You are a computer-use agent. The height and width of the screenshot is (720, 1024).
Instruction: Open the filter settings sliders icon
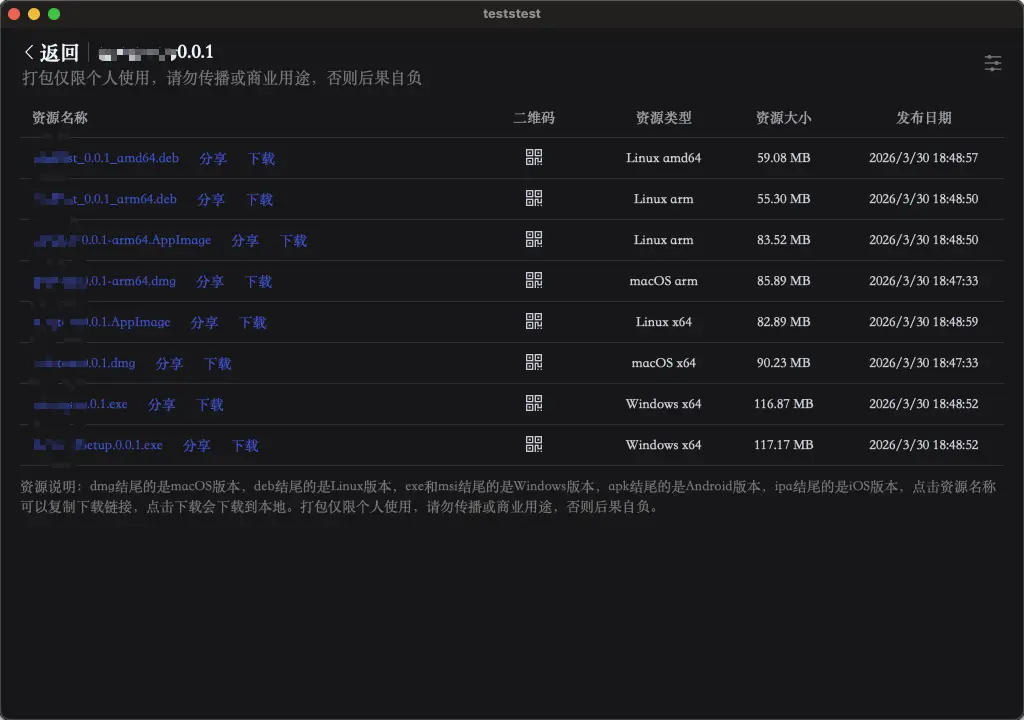992,63
